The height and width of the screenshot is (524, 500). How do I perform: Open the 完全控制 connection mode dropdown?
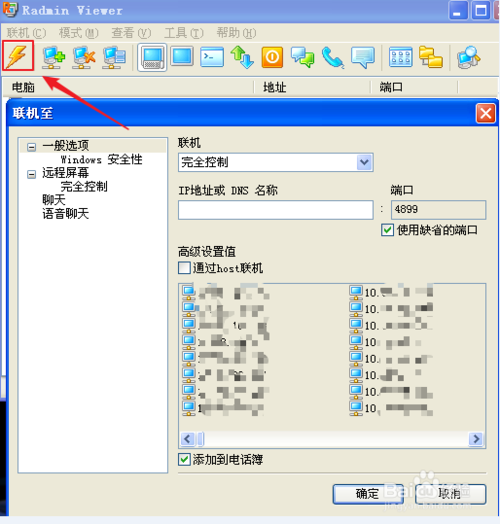click(x=364, y=162)
